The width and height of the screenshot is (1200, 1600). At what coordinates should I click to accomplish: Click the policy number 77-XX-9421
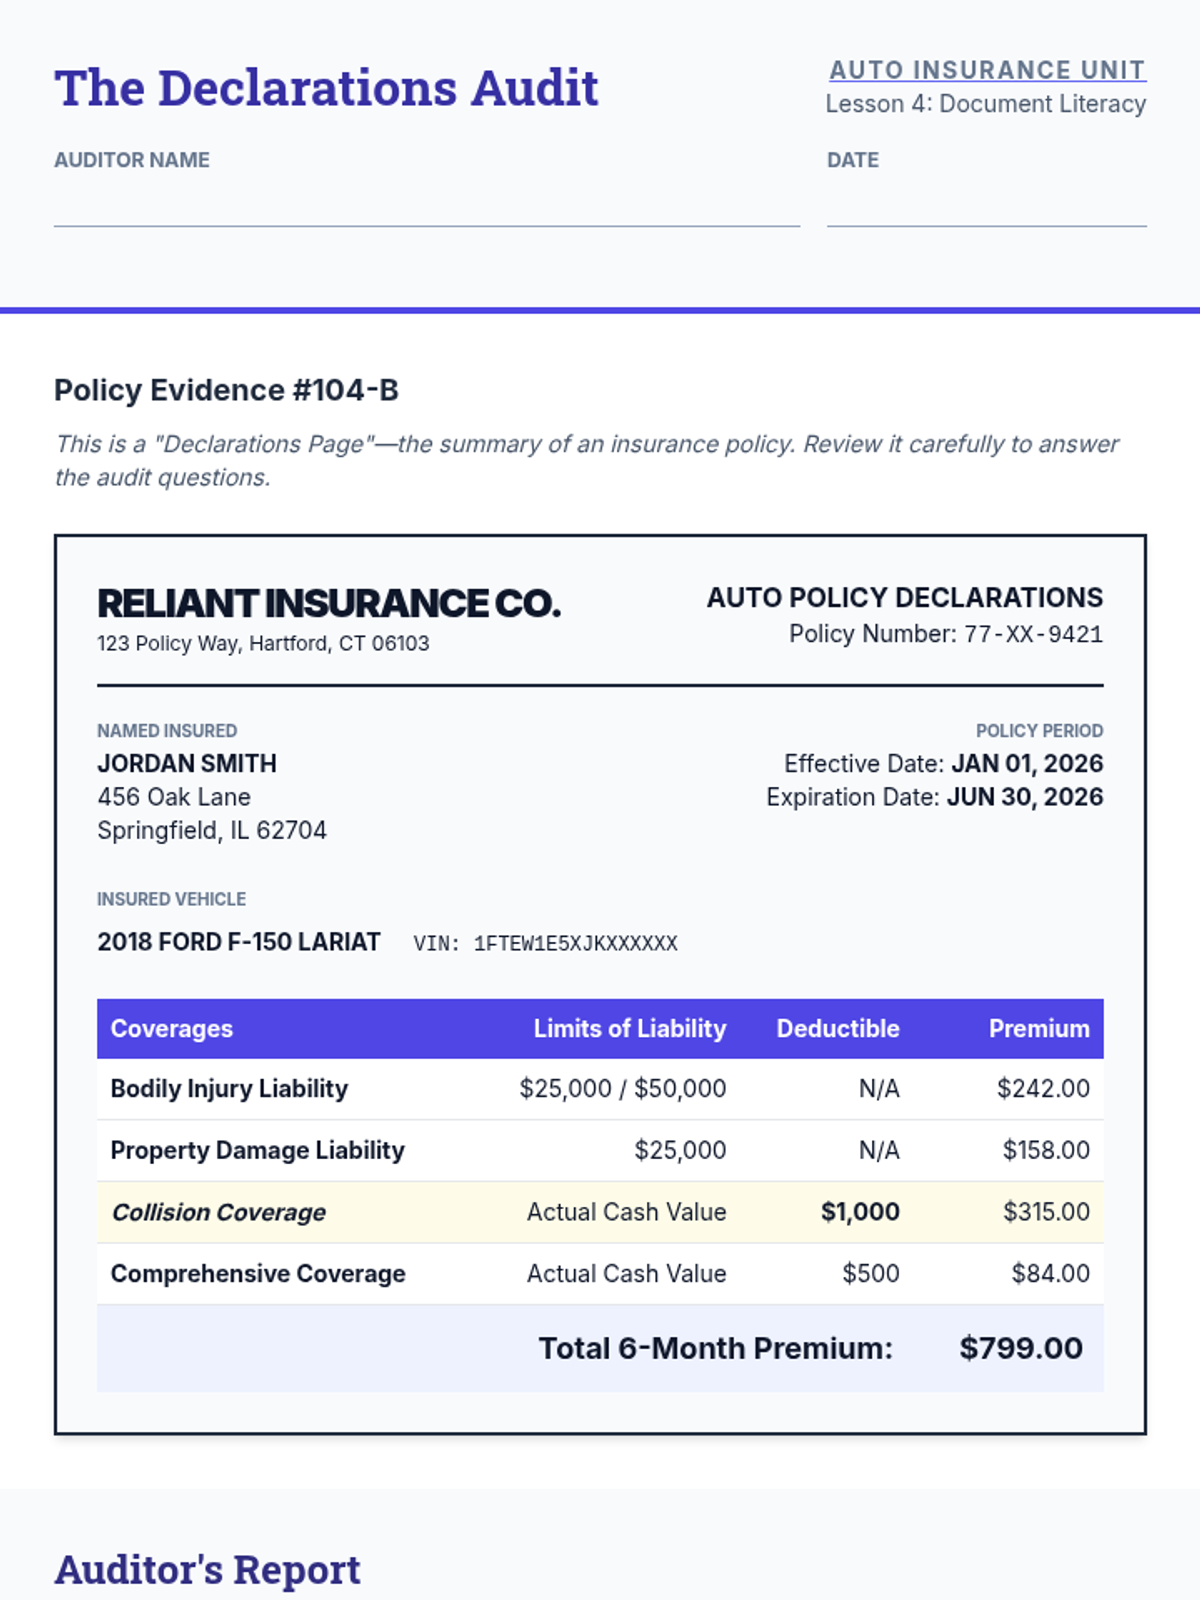1033,634
